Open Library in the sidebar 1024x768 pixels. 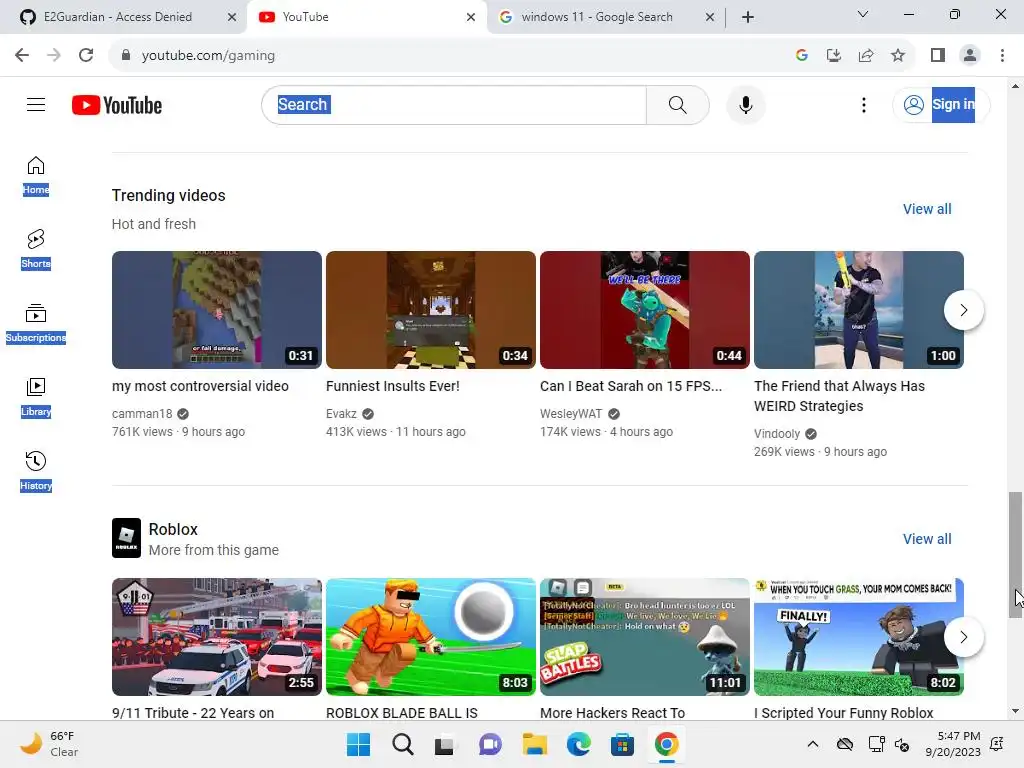(36, 397)
